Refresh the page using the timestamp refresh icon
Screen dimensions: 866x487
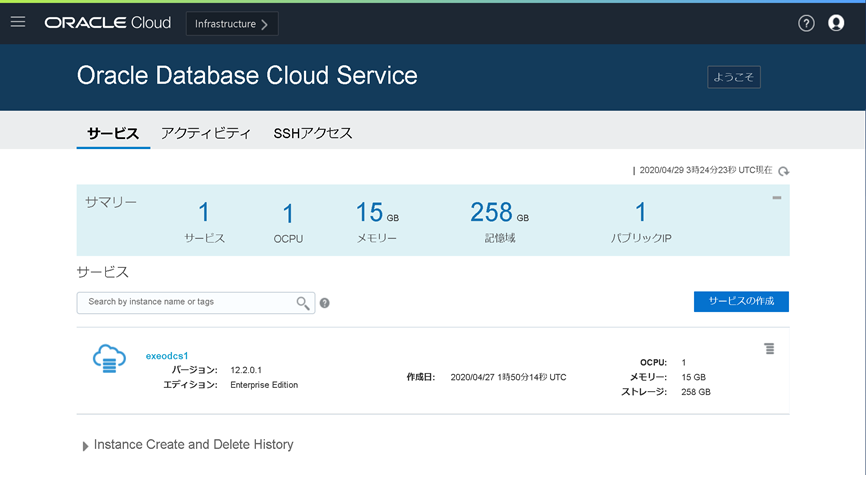783,171
